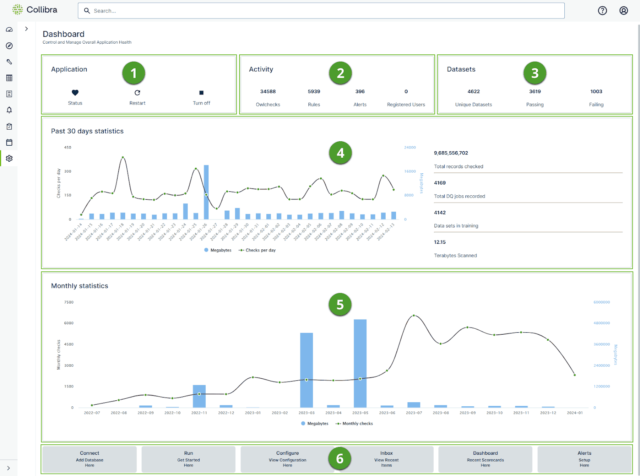Click the Registered Users value 0
The width and height of the screenshot is (640, 476).
(406, 91)
